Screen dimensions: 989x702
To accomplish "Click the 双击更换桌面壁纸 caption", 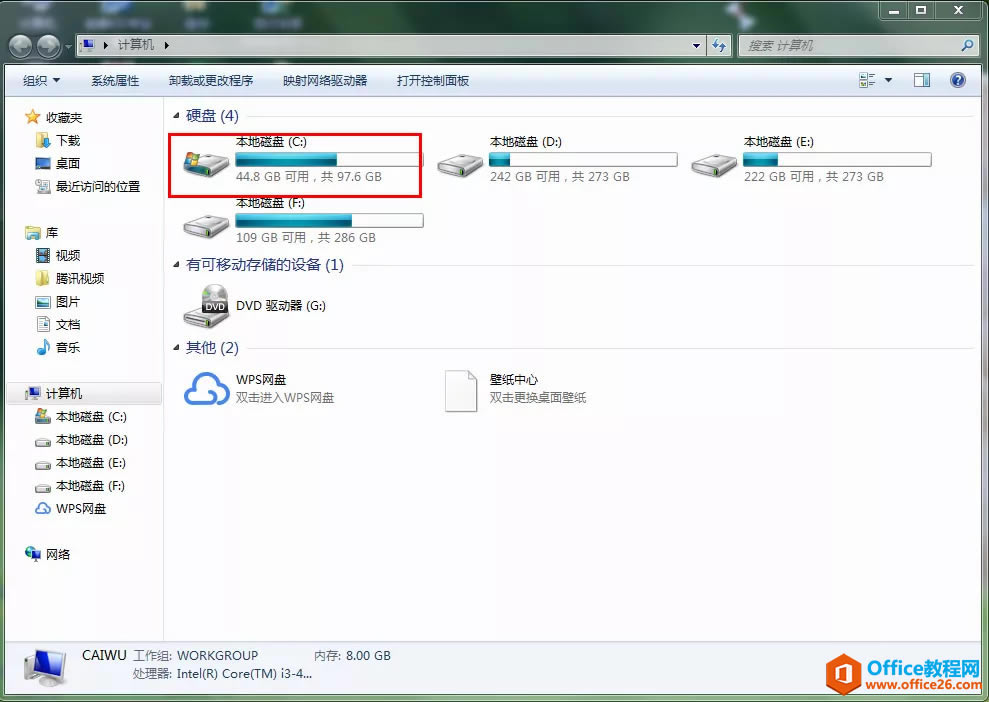I will pyautogui.click(x=538, y=398).
